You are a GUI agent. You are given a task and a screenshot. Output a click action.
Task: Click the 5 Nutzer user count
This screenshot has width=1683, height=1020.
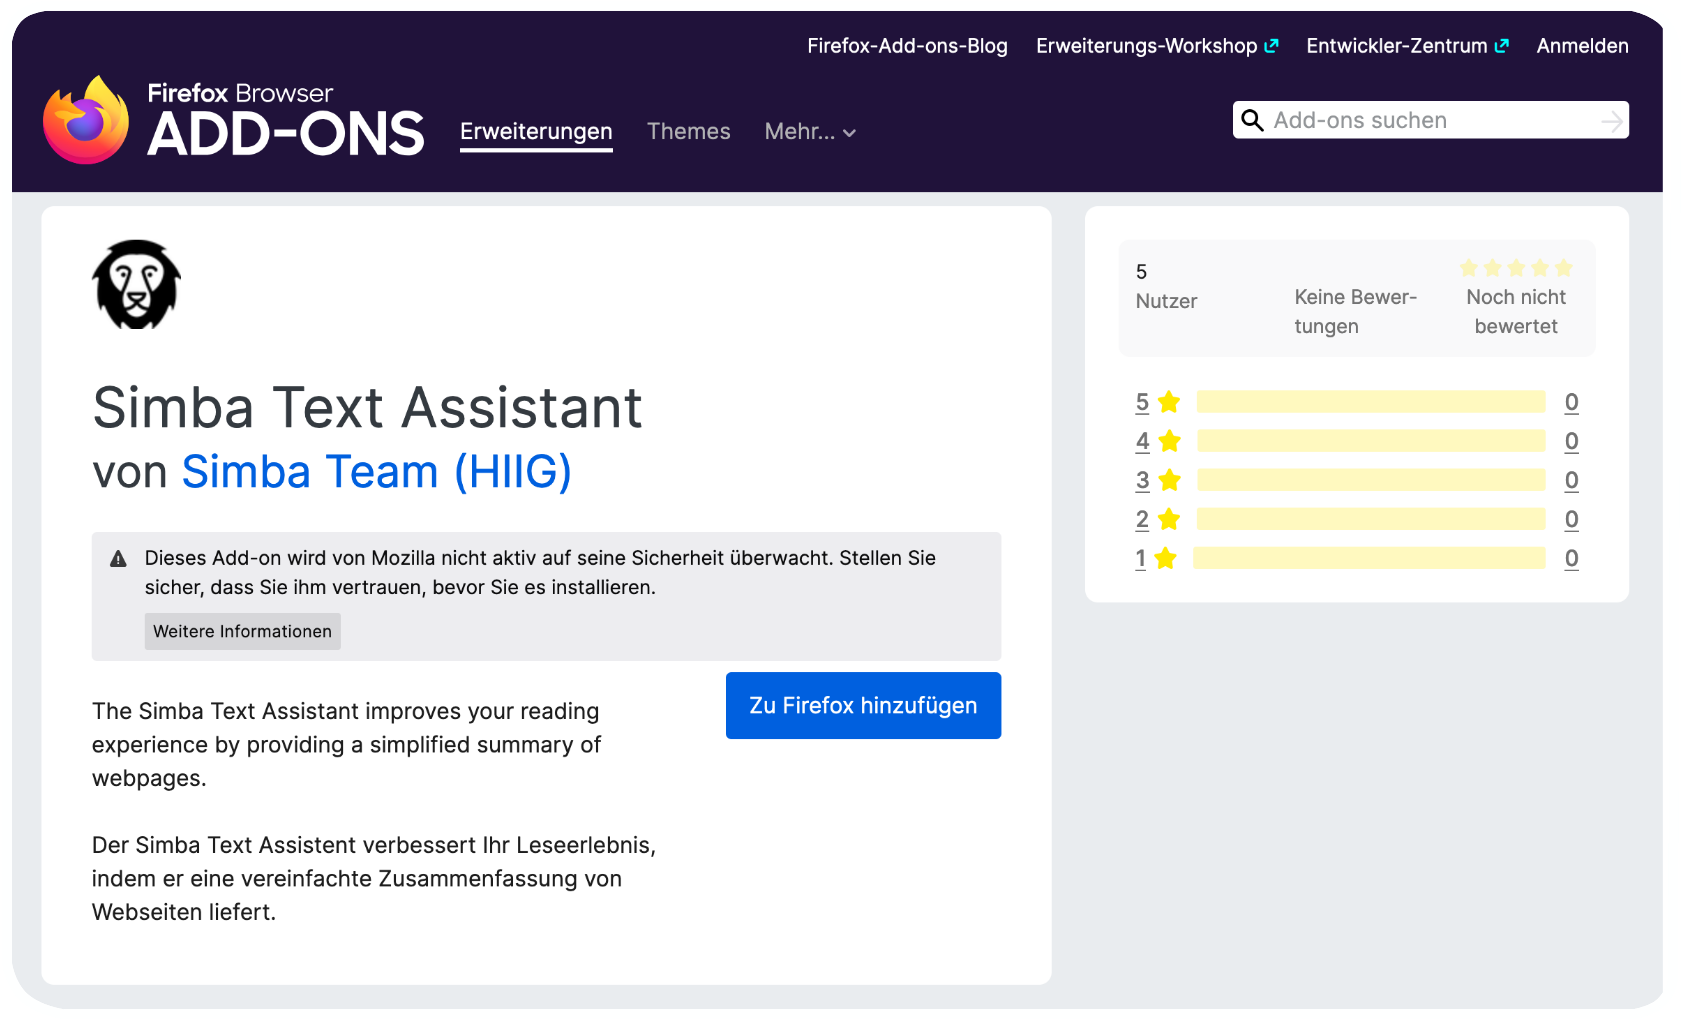[1166, 287]
